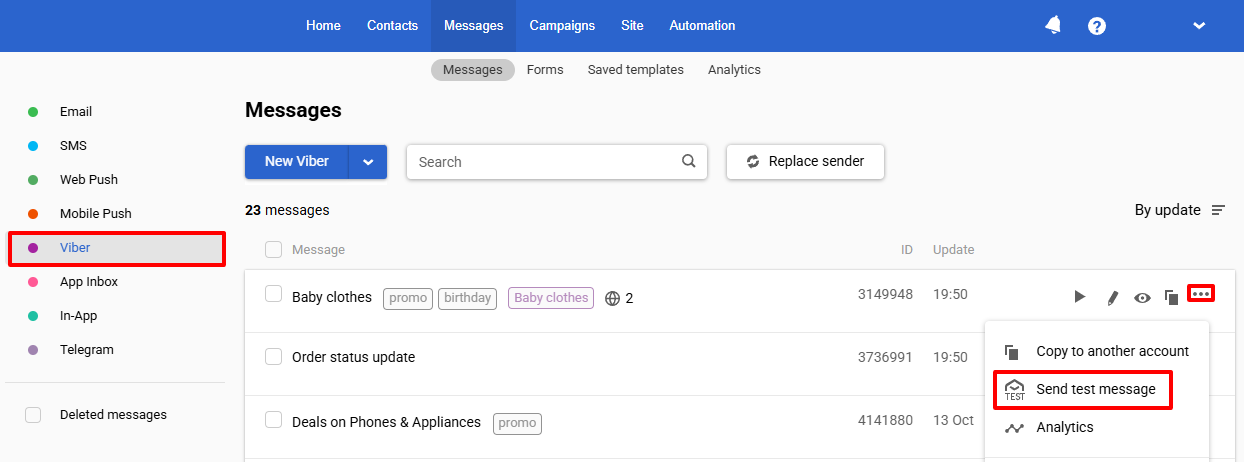Choose Analytics entry in dropdown menu

(1097, 427)
